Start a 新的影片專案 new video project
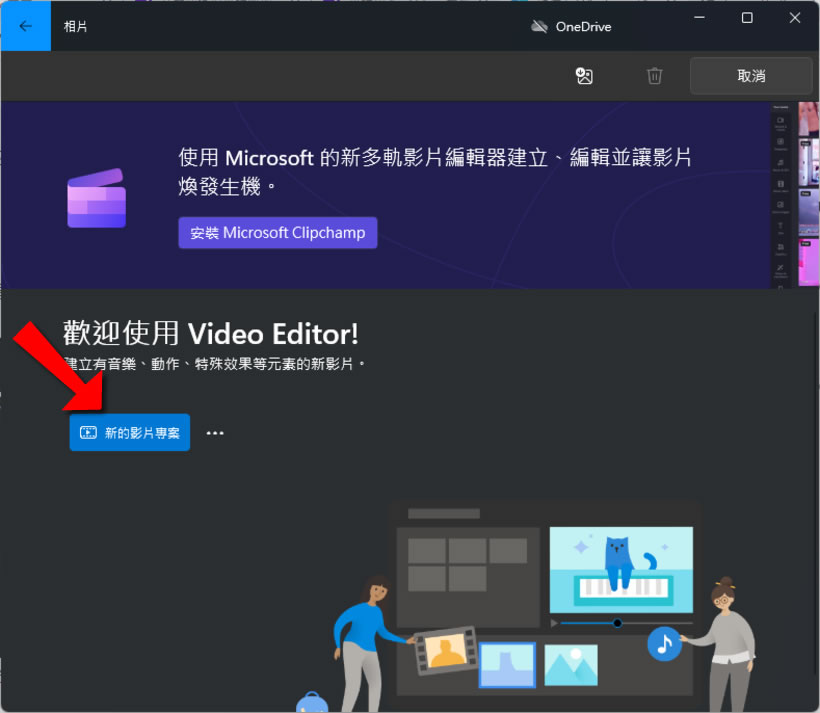The image size is (820, 713). pos(130,433)
